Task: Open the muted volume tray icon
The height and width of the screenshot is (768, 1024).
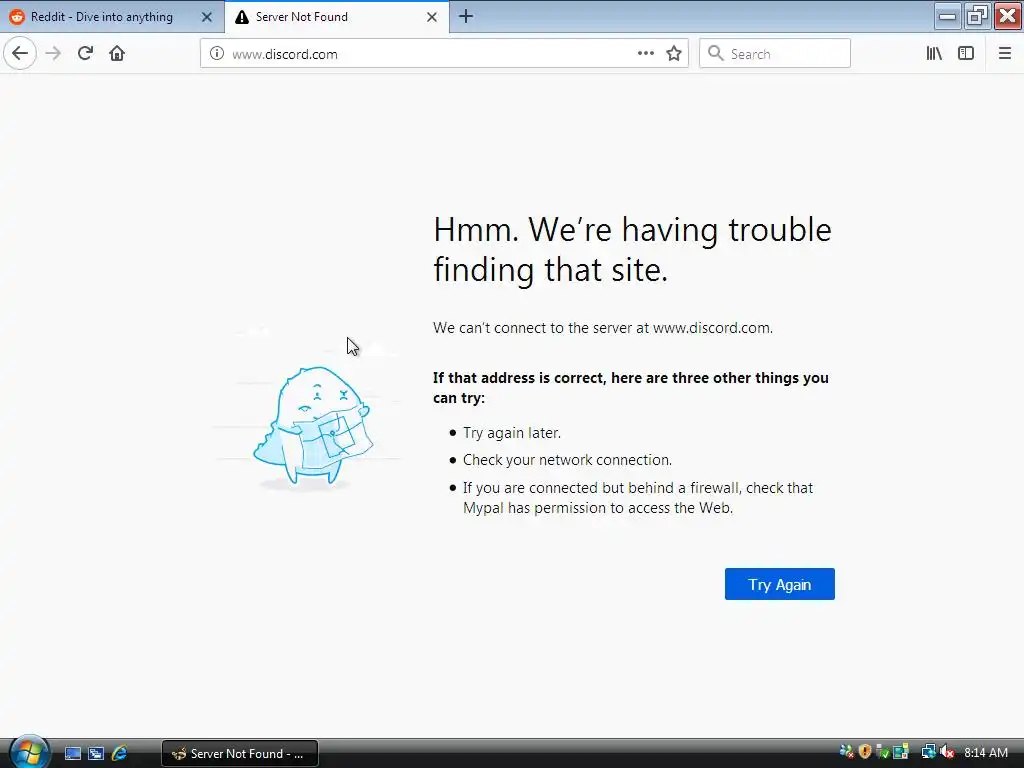Action: tap(948, 752)
